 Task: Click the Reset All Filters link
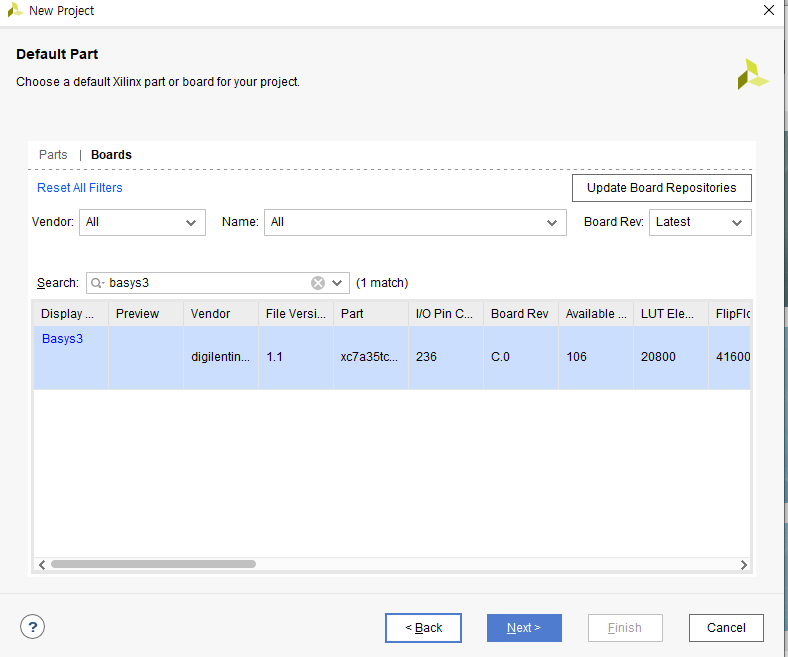click(80, 188)
